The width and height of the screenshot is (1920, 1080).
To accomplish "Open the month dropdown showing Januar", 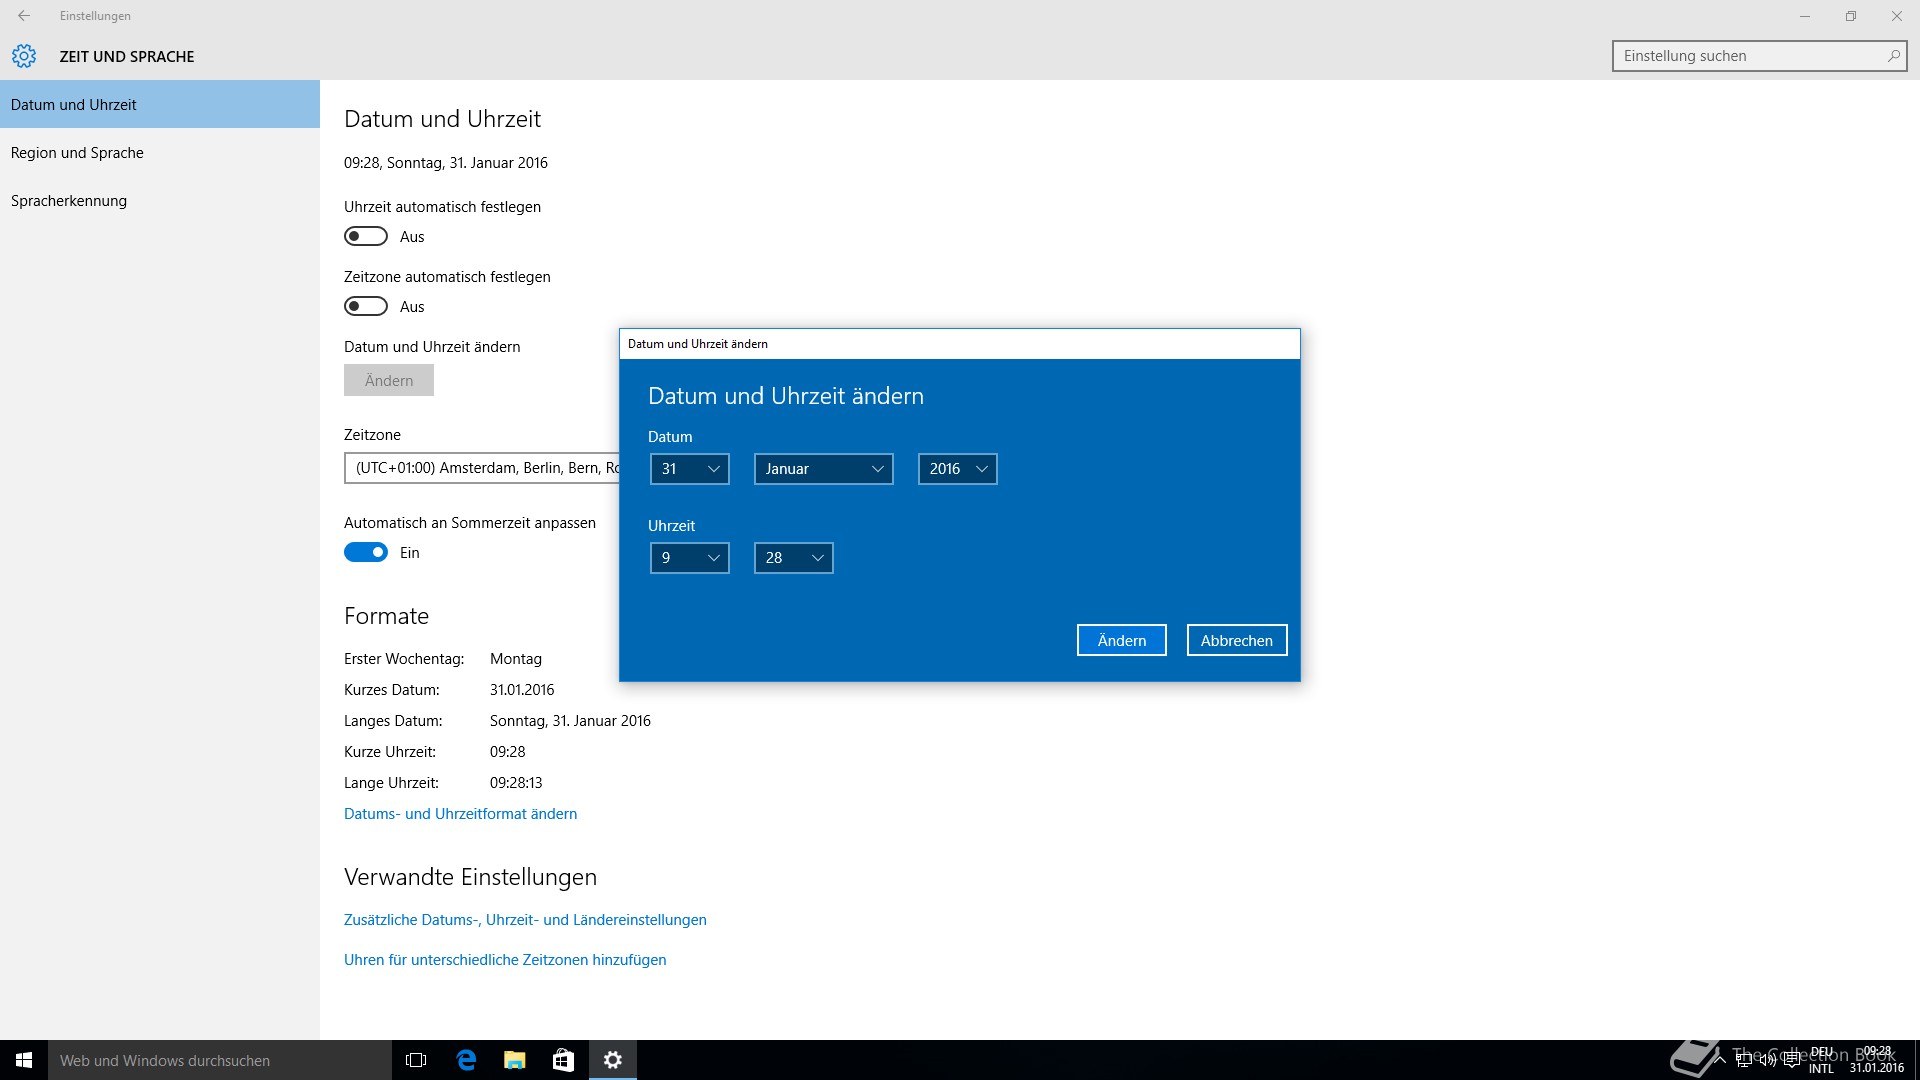I will pos(823,469).
